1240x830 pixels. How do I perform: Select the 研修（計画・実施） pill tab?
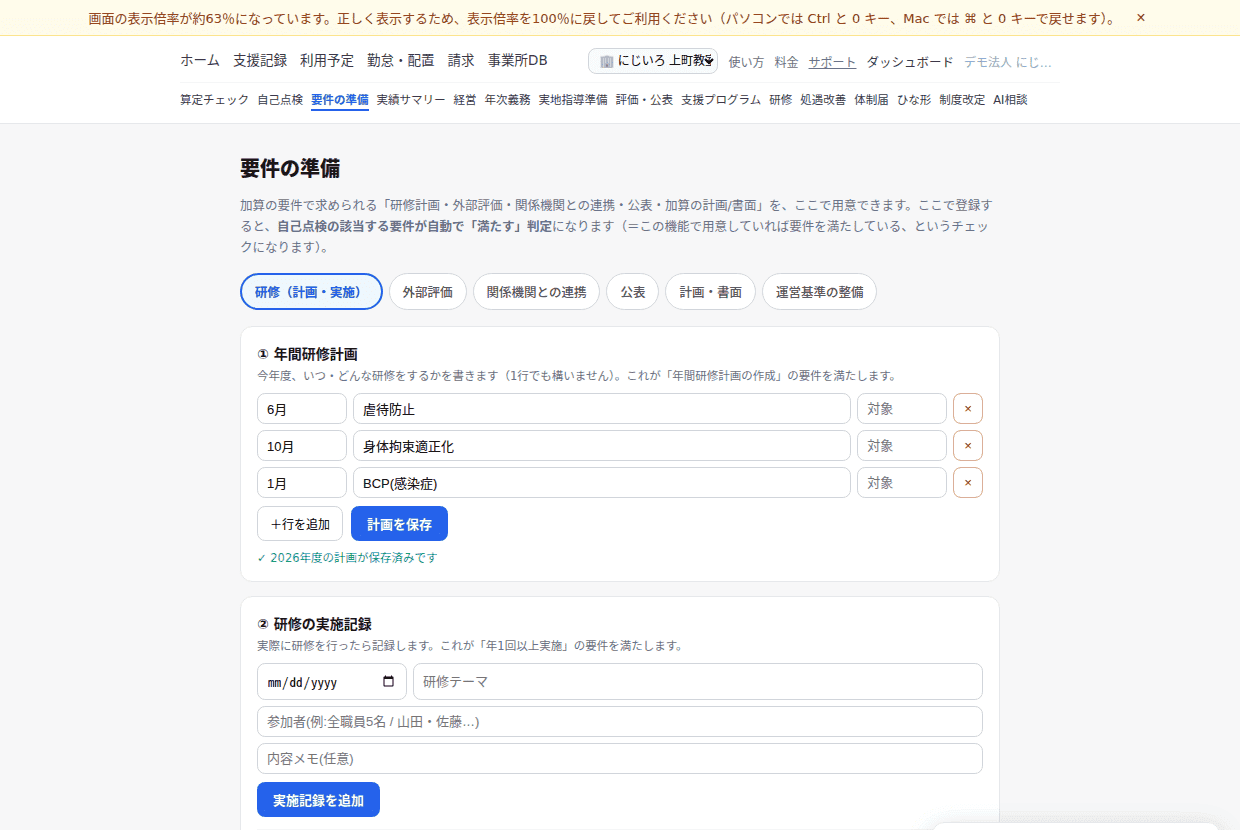click(x=311, y=292)
